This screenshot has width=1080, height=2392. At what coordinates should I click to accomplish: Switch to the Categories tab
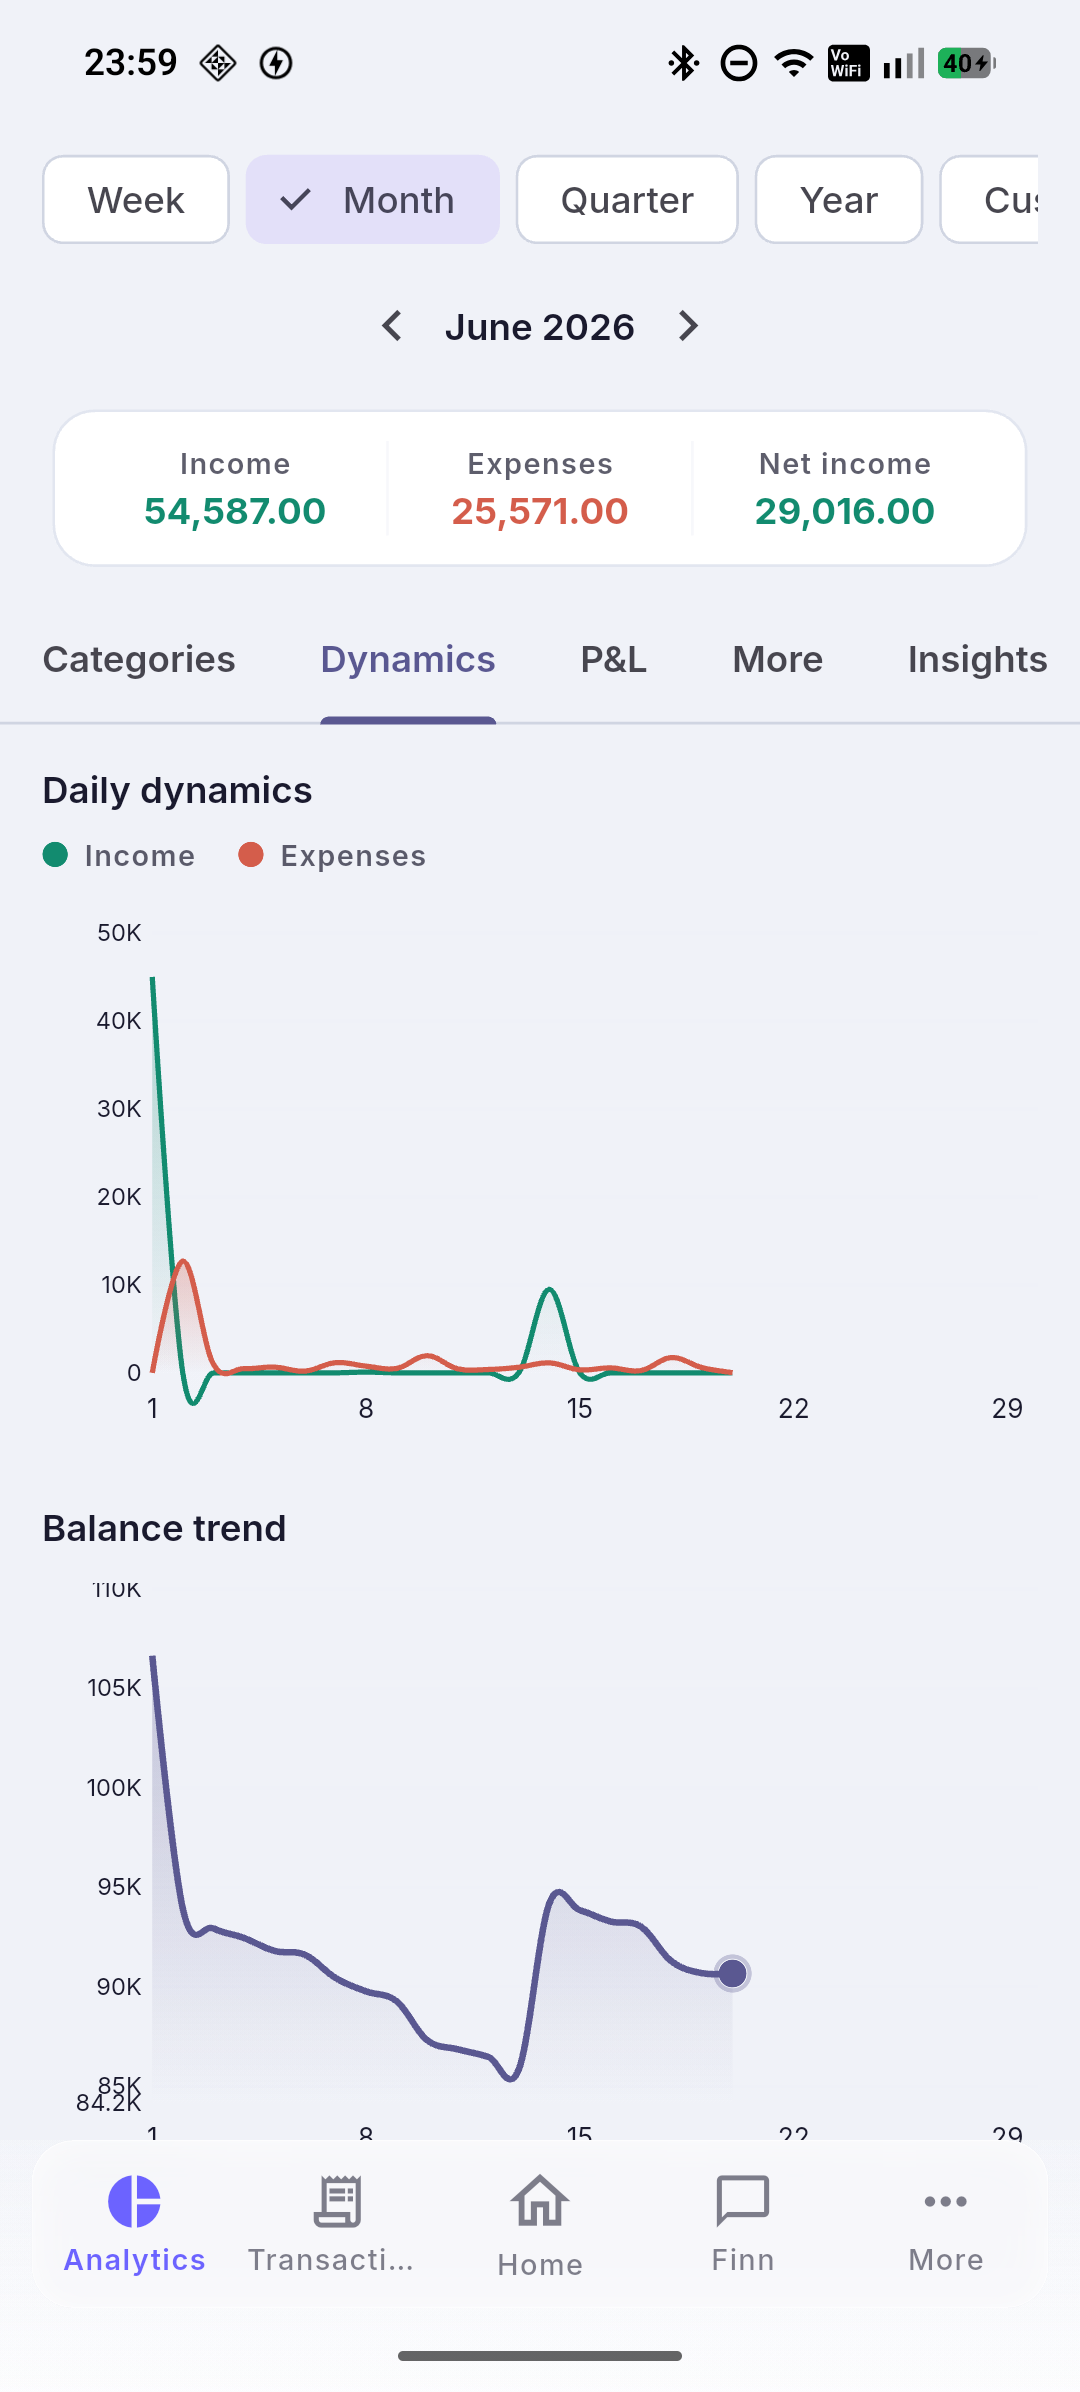139,660
